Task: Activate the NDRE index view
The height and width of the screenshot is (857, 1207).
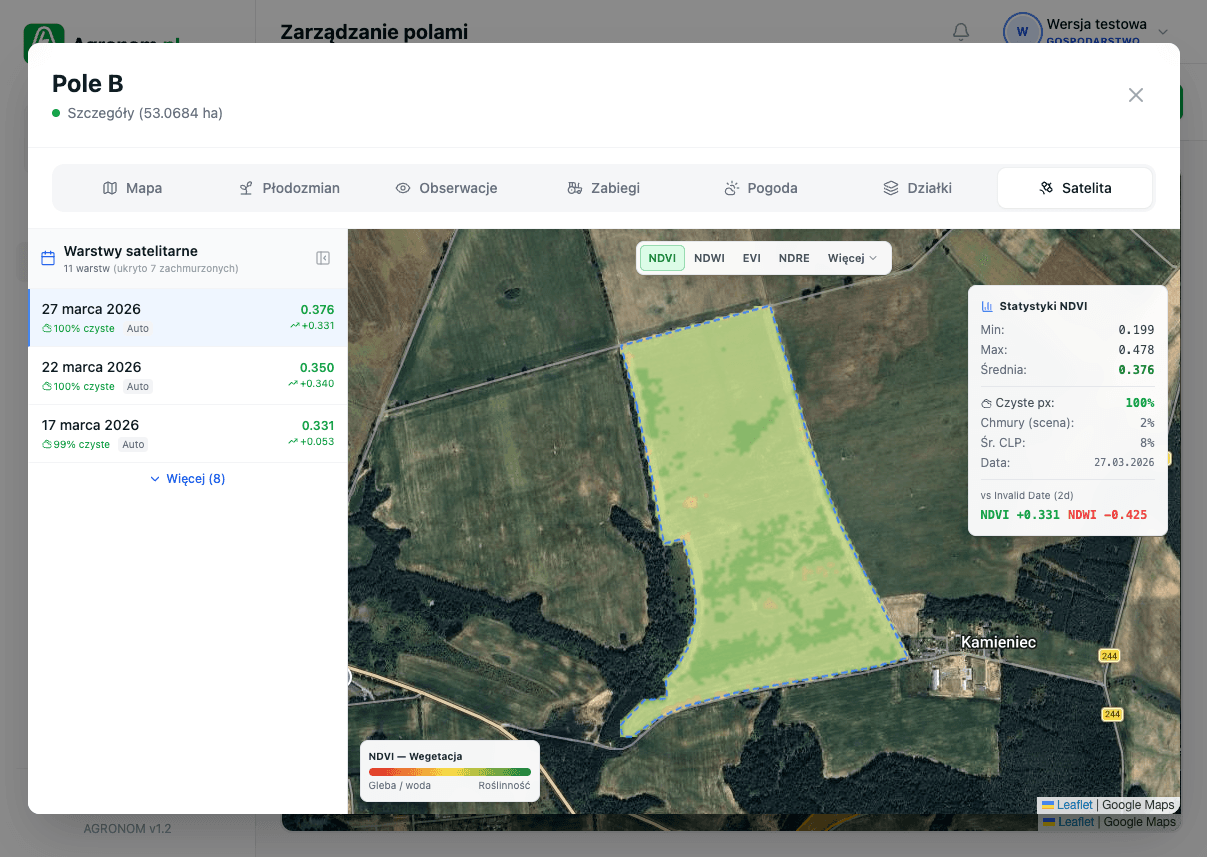Action: [x=793, y=258]
